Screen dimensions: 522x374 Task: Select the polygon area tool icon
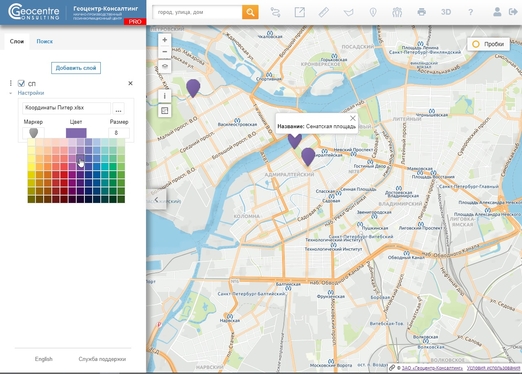click(x=348, y=12)
